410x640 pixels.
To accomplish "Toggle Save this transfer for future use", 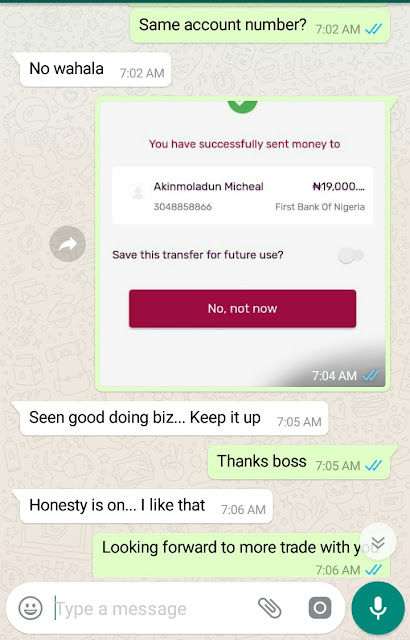I will pos(351,256).
